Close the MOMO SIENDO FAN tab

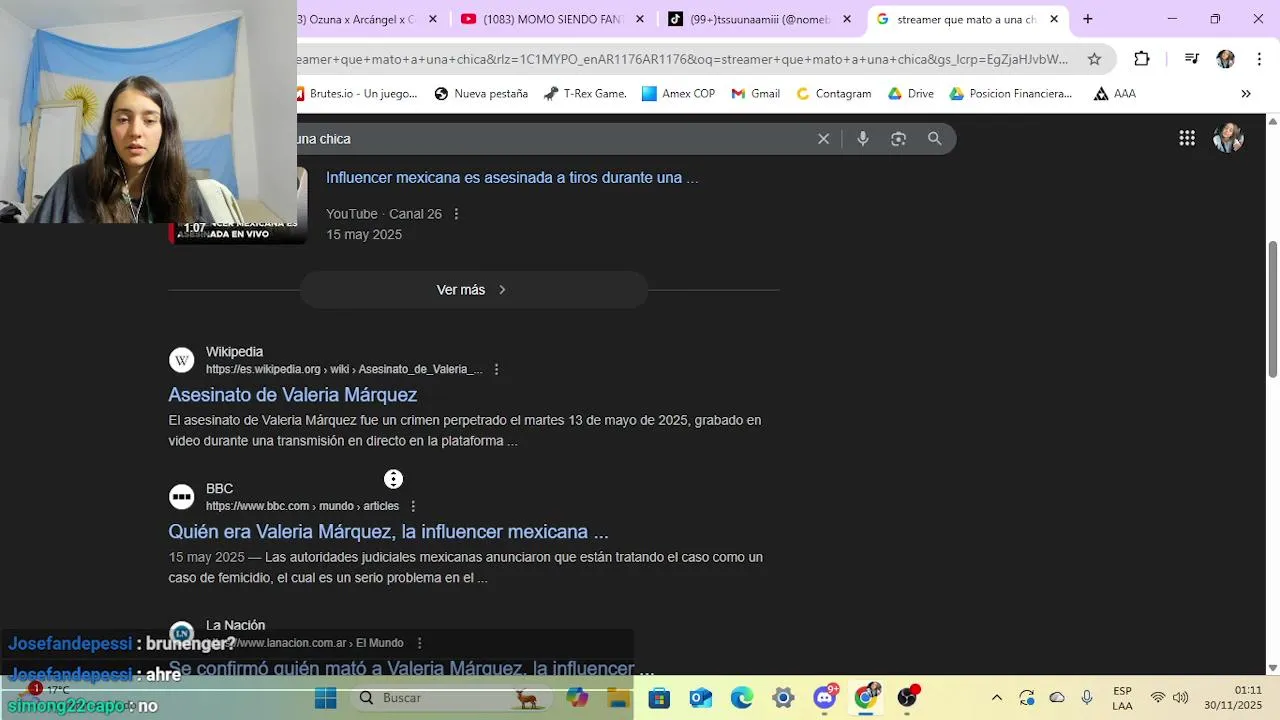(x=641, y=19)
